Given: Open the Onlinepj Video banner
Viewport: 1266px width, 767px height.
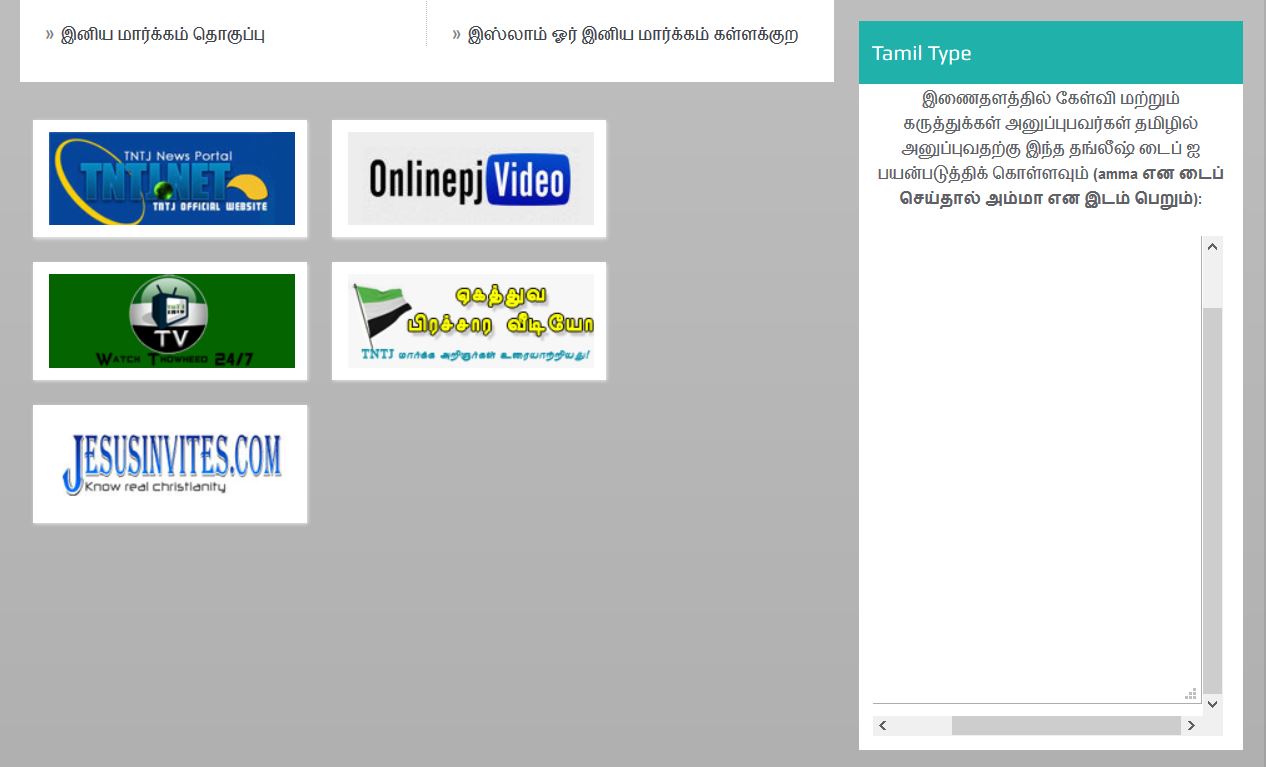Looking at the screenshot, I should pyautogui.click(x=470, y=179).
